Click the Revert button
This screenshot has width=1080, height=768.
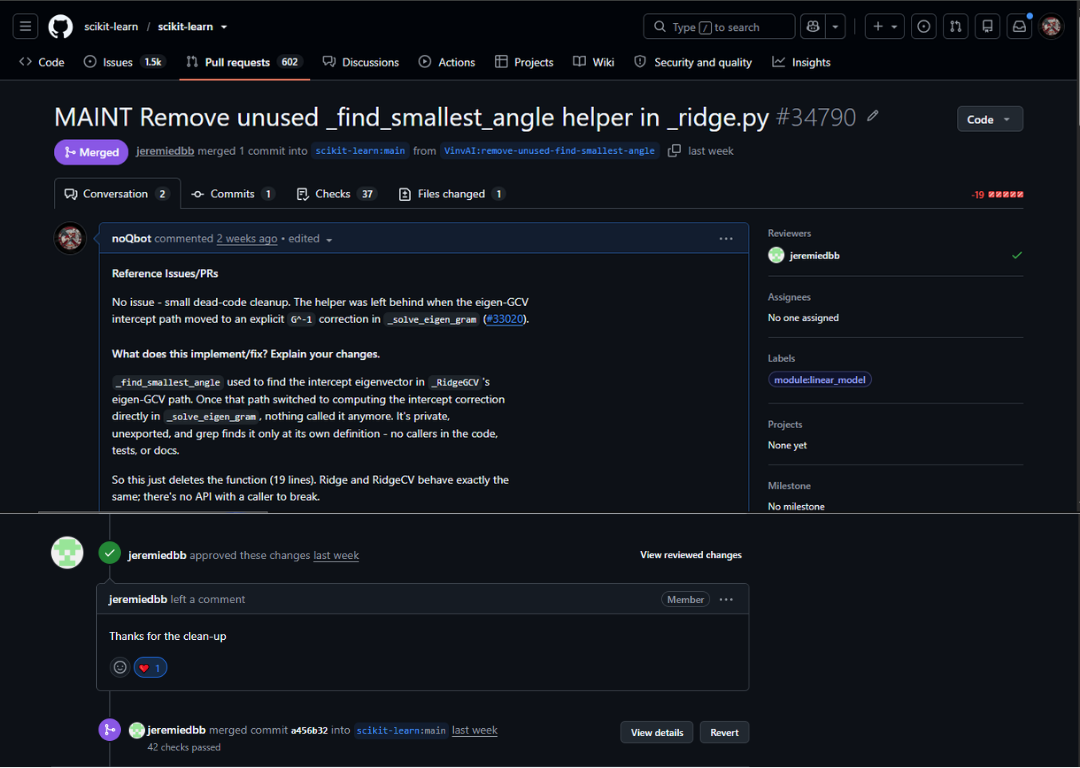click(724, 732)
